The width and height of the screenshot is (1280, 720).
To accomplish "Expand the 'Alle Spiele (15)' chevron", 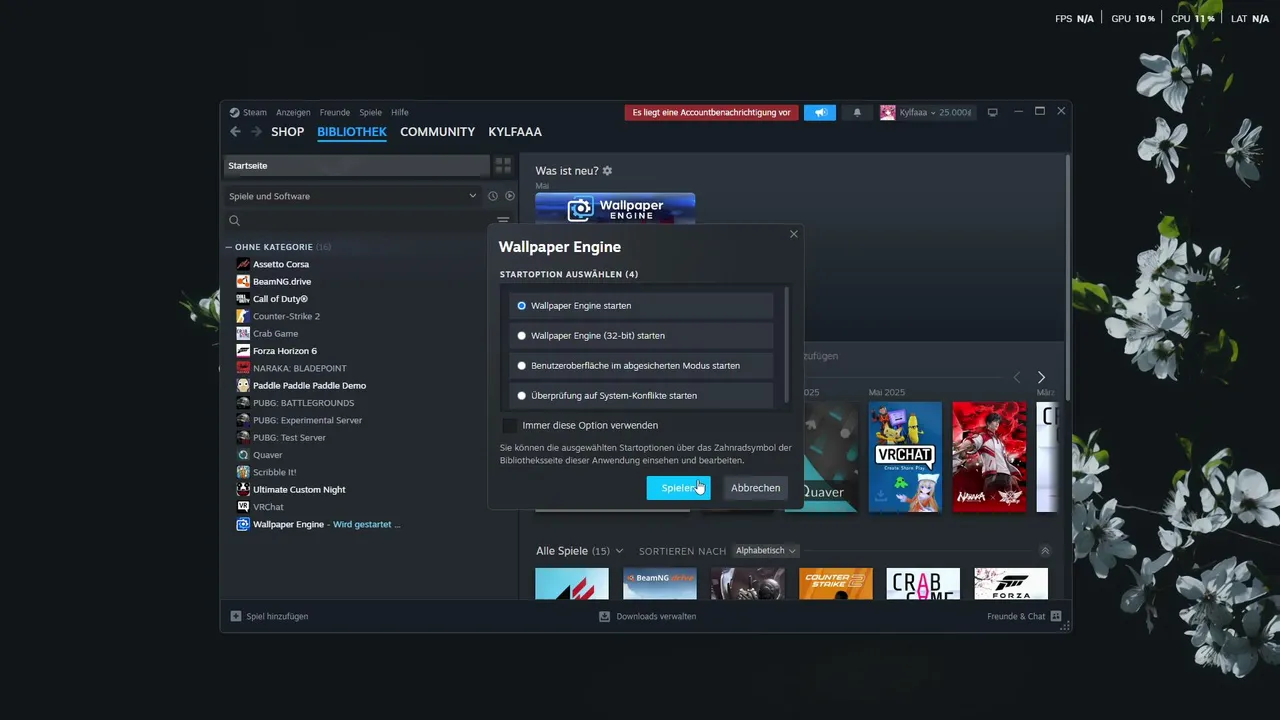I will (619, 551).
